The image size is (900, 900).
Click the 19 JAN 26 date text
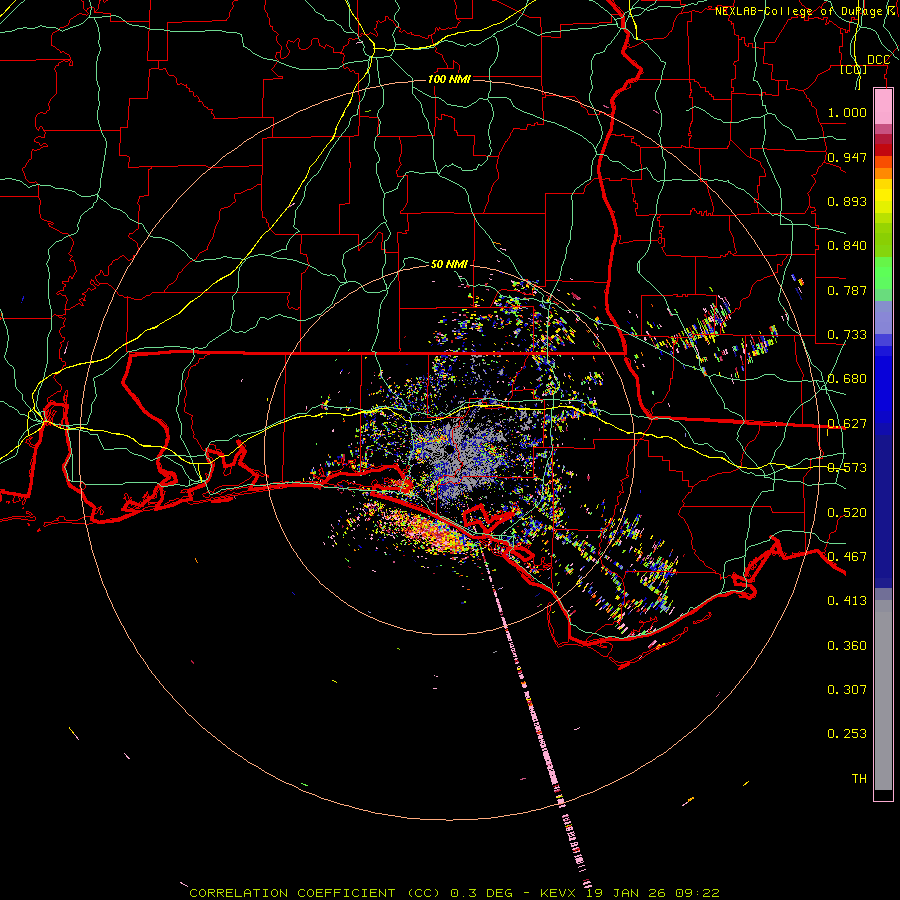pyautogui.click(x=624, y=893)
